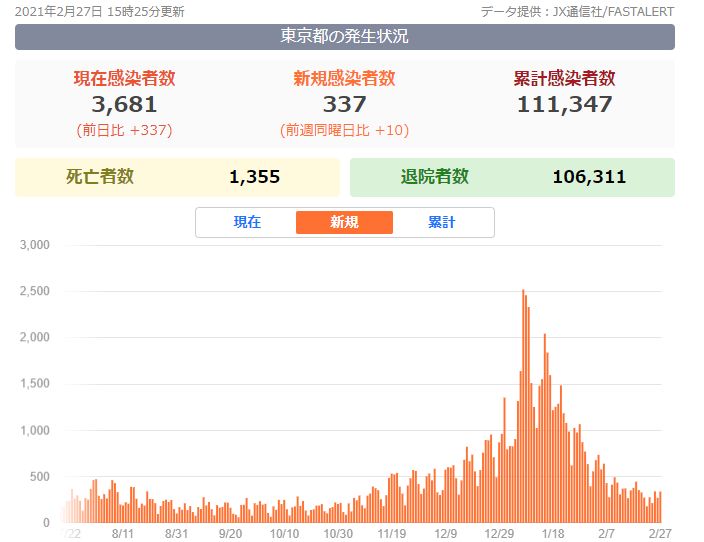
Task: Click the 10/30 x-axis date label
Action: tap(338, 533)
